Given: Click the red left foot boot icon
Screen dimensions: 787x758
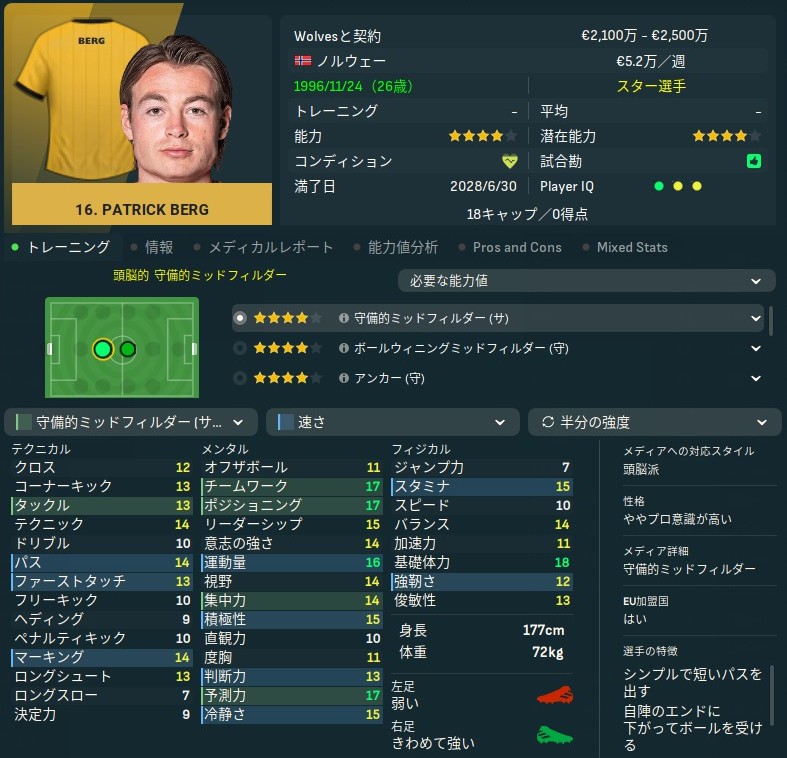Looking at the screenshot, I should tap(555, 695).
